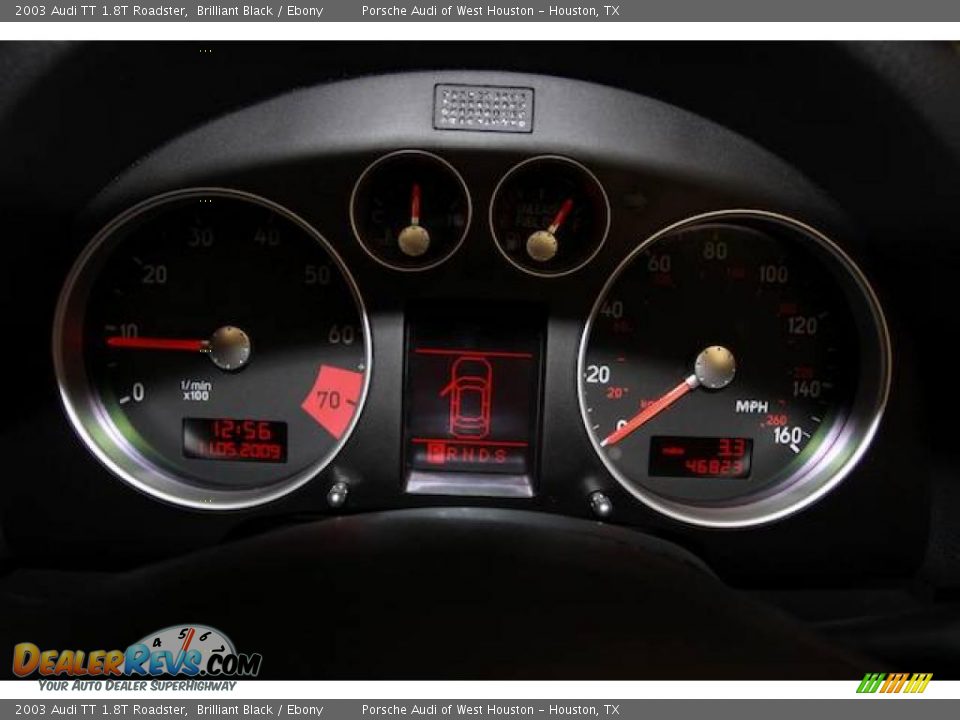Click the 120 mark on speedometer
960x720 pixels.
tap(802, 325)
